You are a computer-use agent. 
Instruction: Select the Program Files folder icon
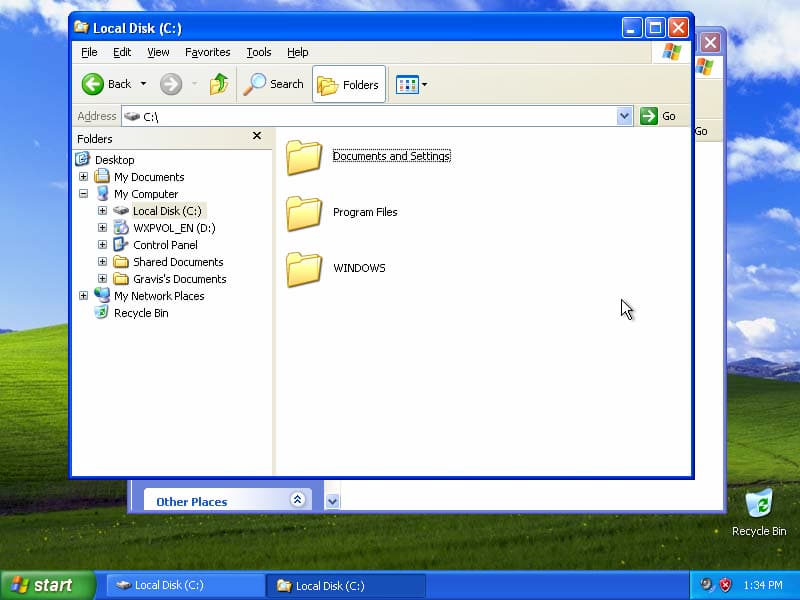(304, 213)
